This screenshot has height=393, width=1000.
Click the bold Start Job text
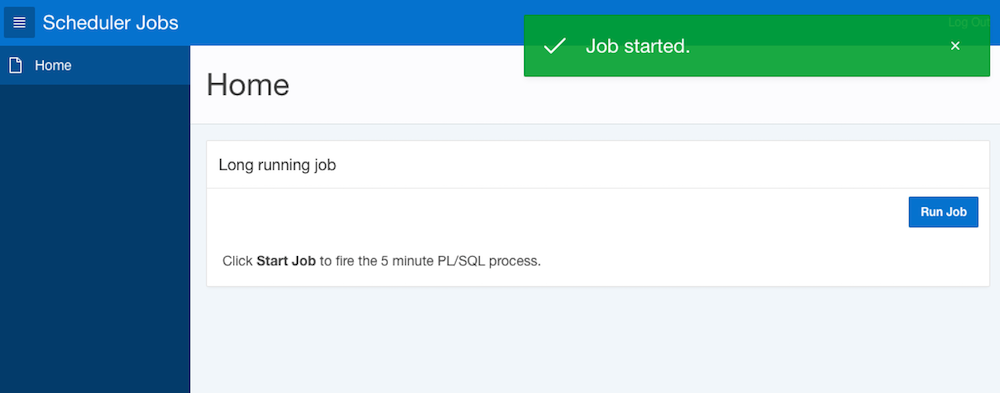pyautogui.click(x=286, y=261)
